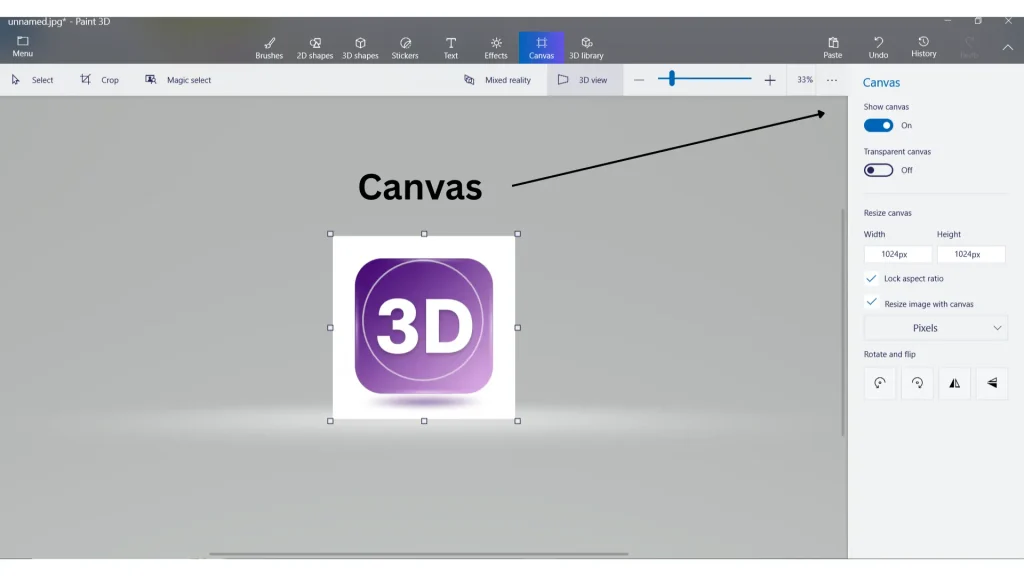Open the zoom options ellipsis menu
1024x576 pixels.
coord(831,79)
